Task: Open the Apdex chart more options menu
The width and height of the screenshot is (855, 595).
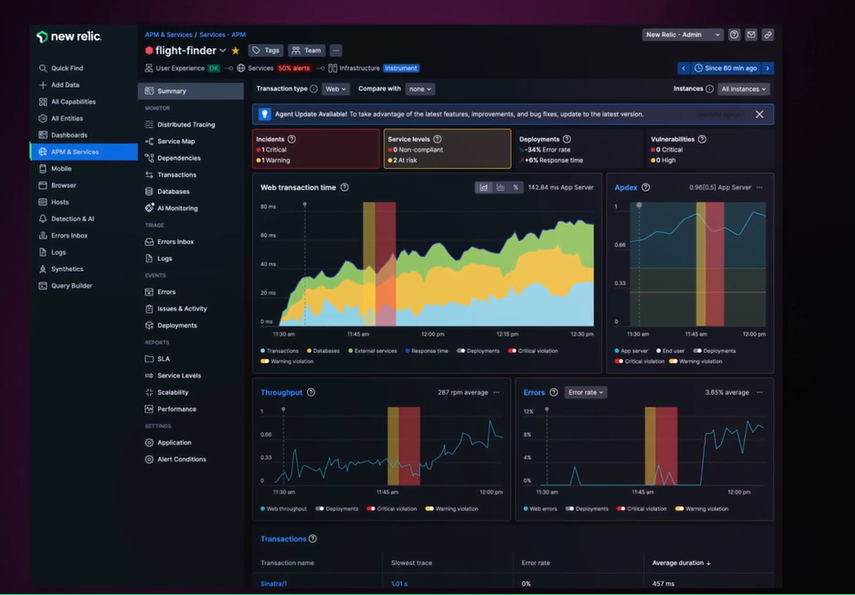Action: pos(759,187)
